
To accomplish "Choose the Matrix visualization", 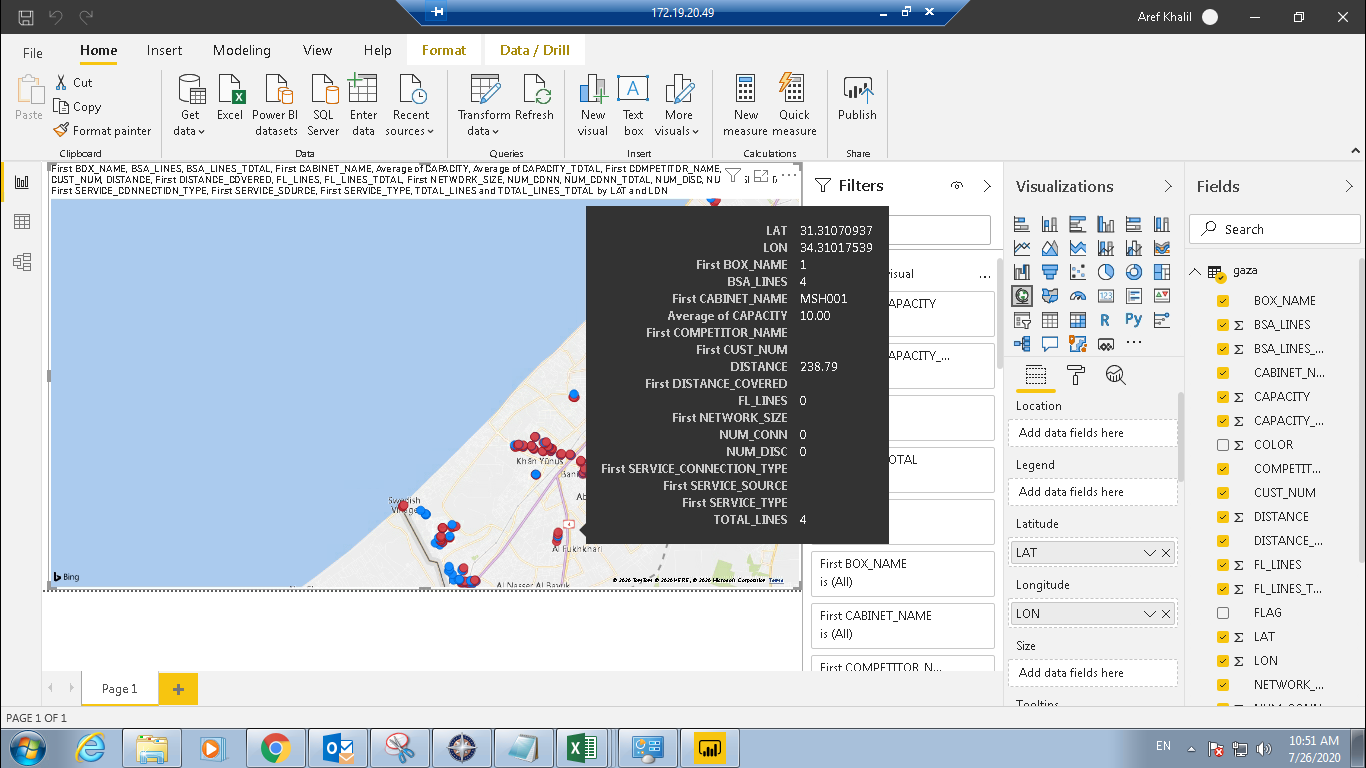I will click(x=1078, y=320).
